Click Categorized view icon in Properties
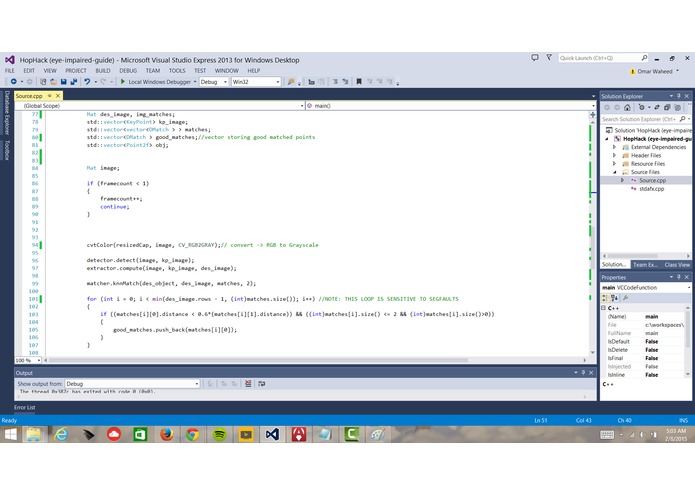 (606, 298)
